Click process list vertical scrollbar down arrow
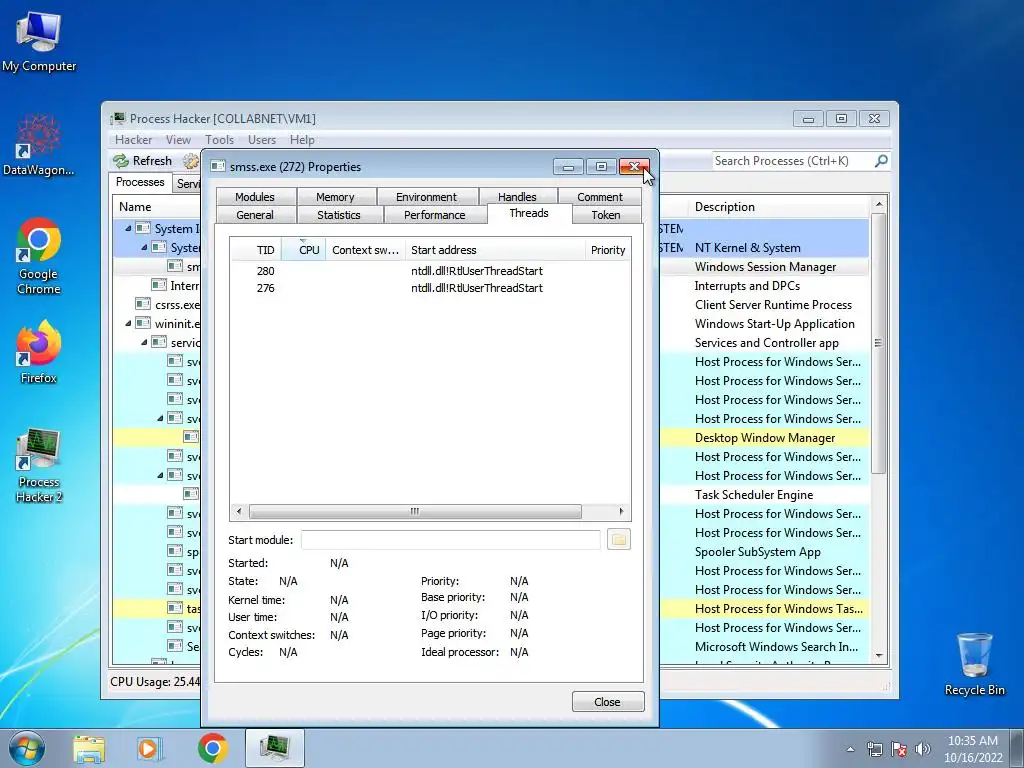The image size is (1024, 768). [x=879, y=656]
